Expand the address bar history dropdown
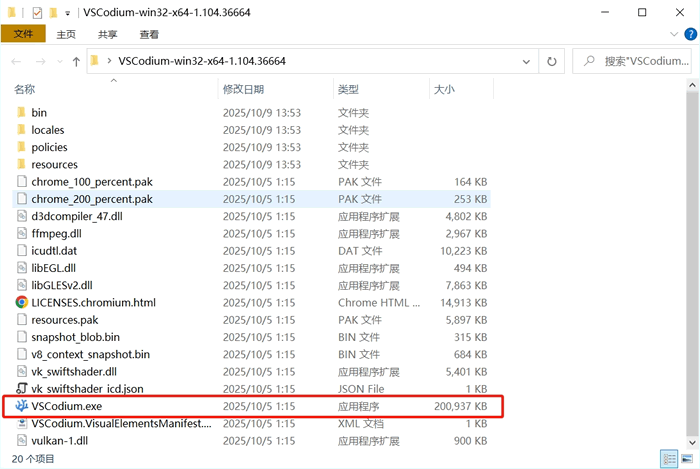Screen dimensions: 700x469 528,61
